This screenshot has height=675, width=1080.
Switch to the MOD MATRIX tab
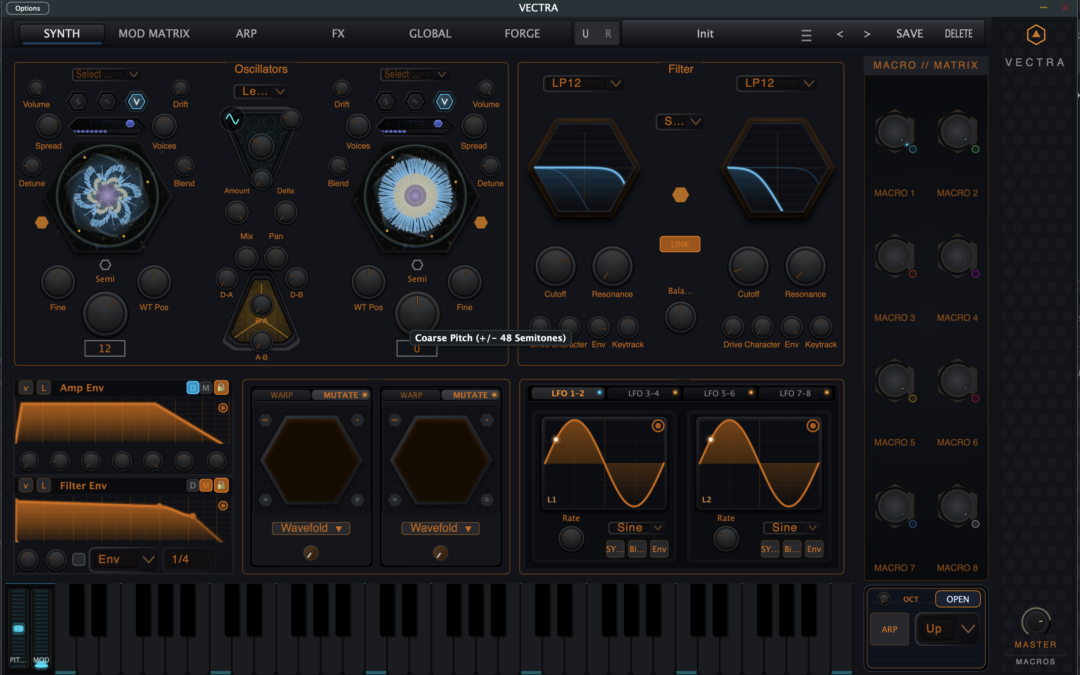pos(154,34)
